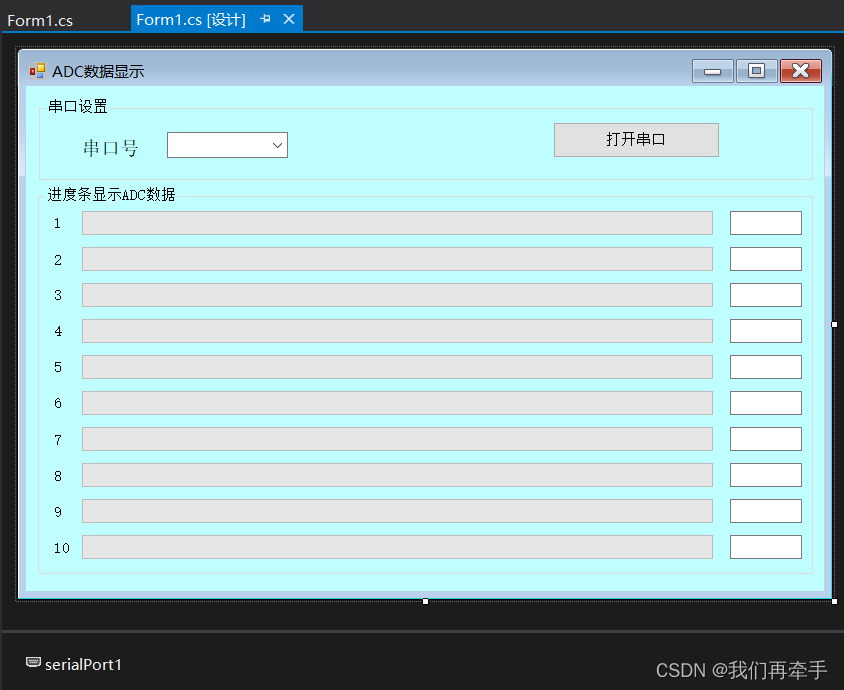Select progress bar for channel 2
Image resolution: width=844 pixels, height=690 pixels.
pos(397,259)
